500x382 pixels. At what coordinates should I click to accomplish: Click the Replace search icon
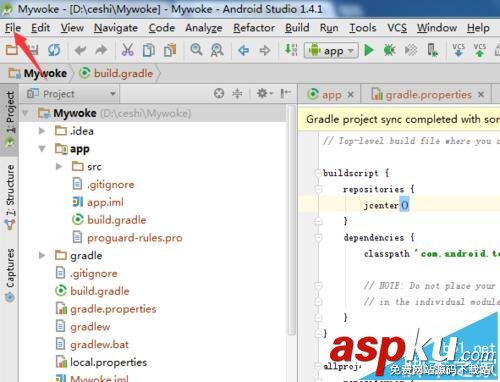(217, 50)
